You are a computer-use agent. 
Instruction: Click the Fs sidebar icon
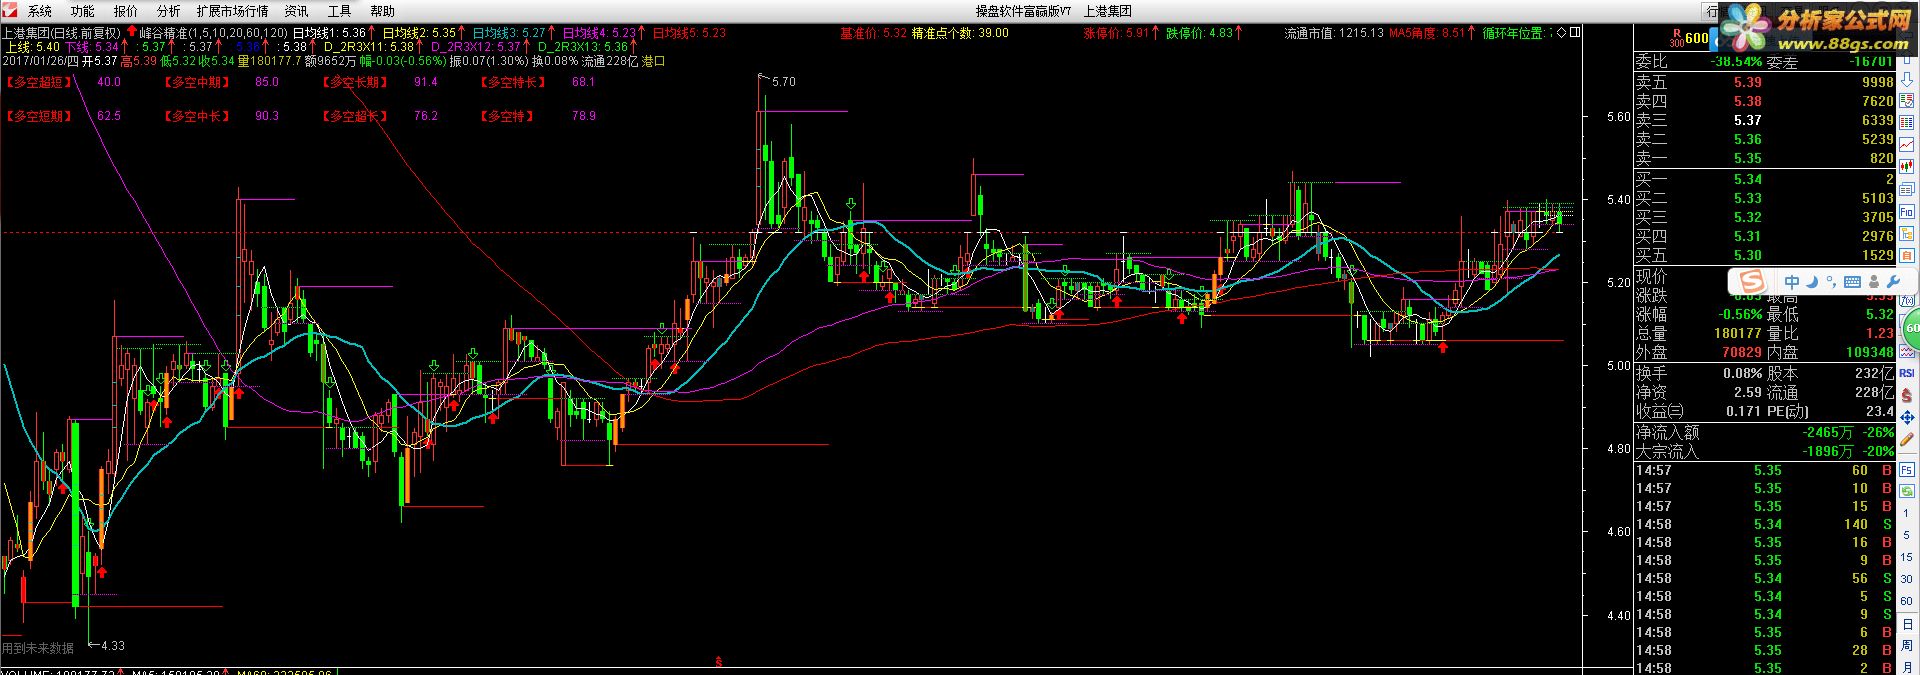tap(1907, 469)
